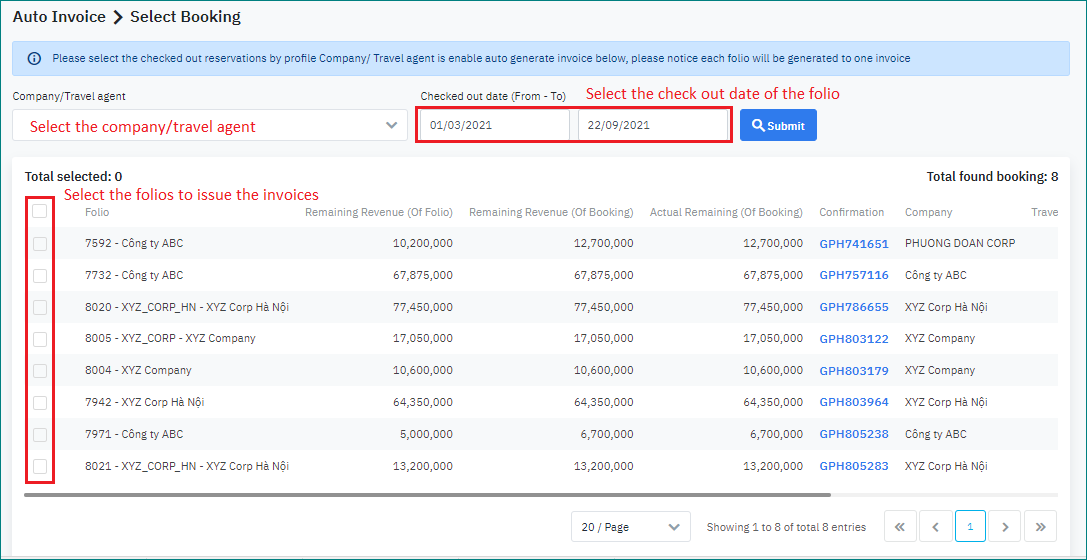Screen dimensions: 1087x560
Task: Tick the checkbox for folio 8004 - XYZ Company
Action: point(39,371)
